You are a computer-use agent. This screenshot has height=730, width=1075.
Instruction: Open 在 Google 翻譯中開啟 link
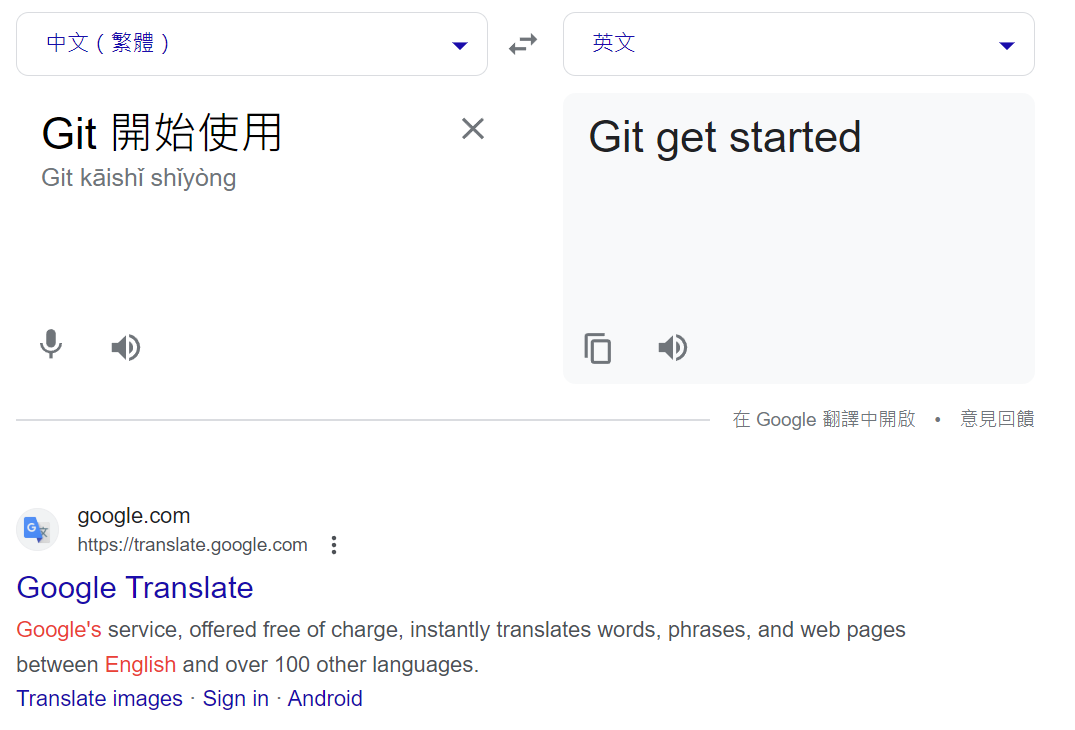824,419
